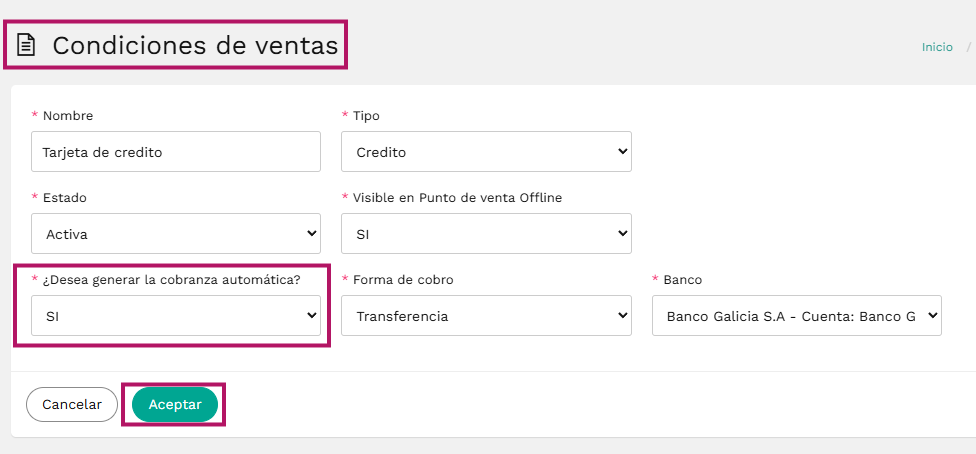Open the cobranza automática dropdown set to SI
Screen dimensions: 976x454
pos(176,316)
